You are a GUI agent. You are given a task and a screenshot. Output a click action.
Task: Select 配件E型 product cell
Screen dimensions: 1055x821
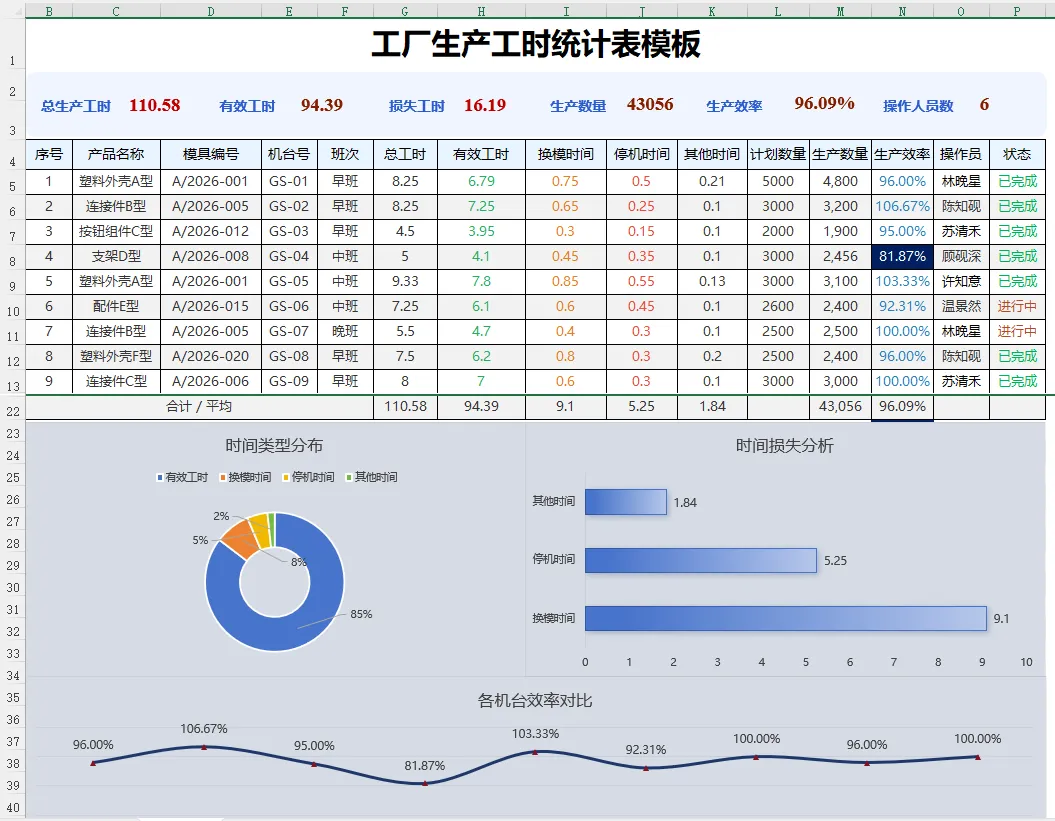pyautogui.click(x=116, y=306)
